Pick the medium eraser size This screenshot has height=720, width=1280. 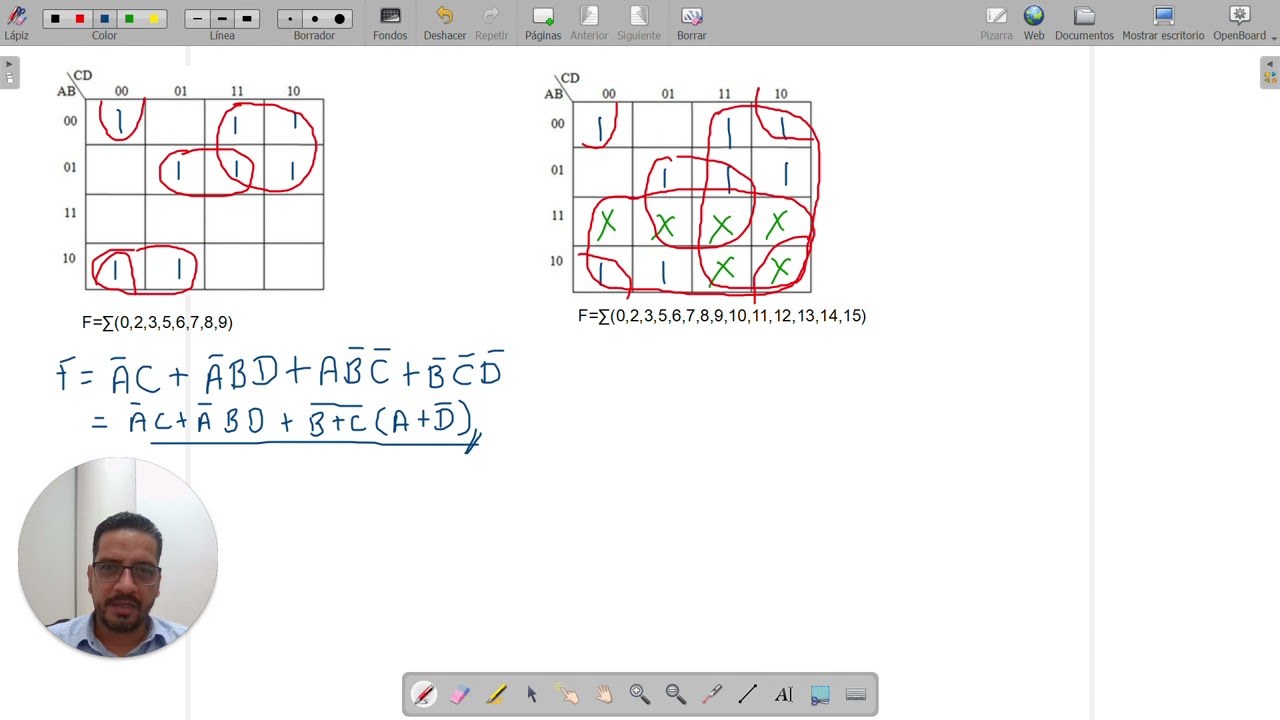pos(314,19)
